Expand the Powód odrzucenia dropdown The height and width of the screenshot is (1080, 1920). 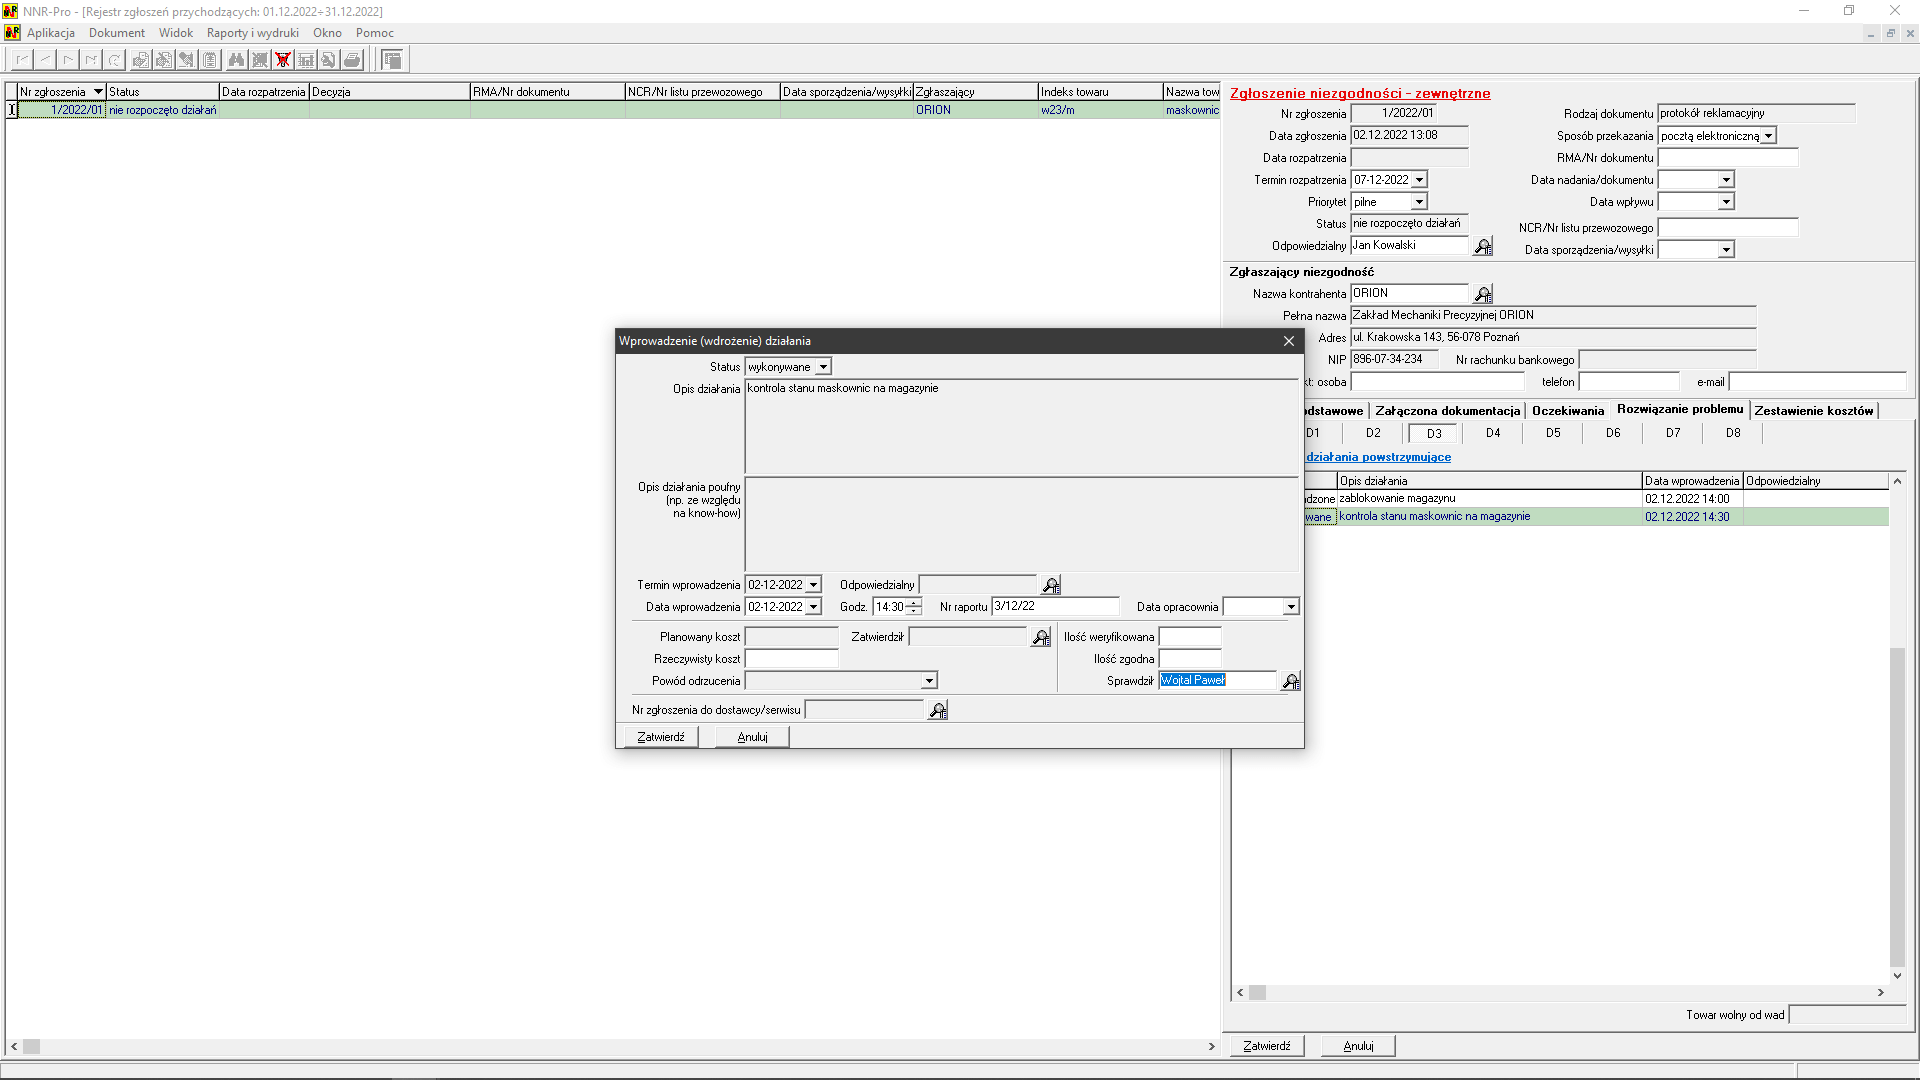(929, 682)
